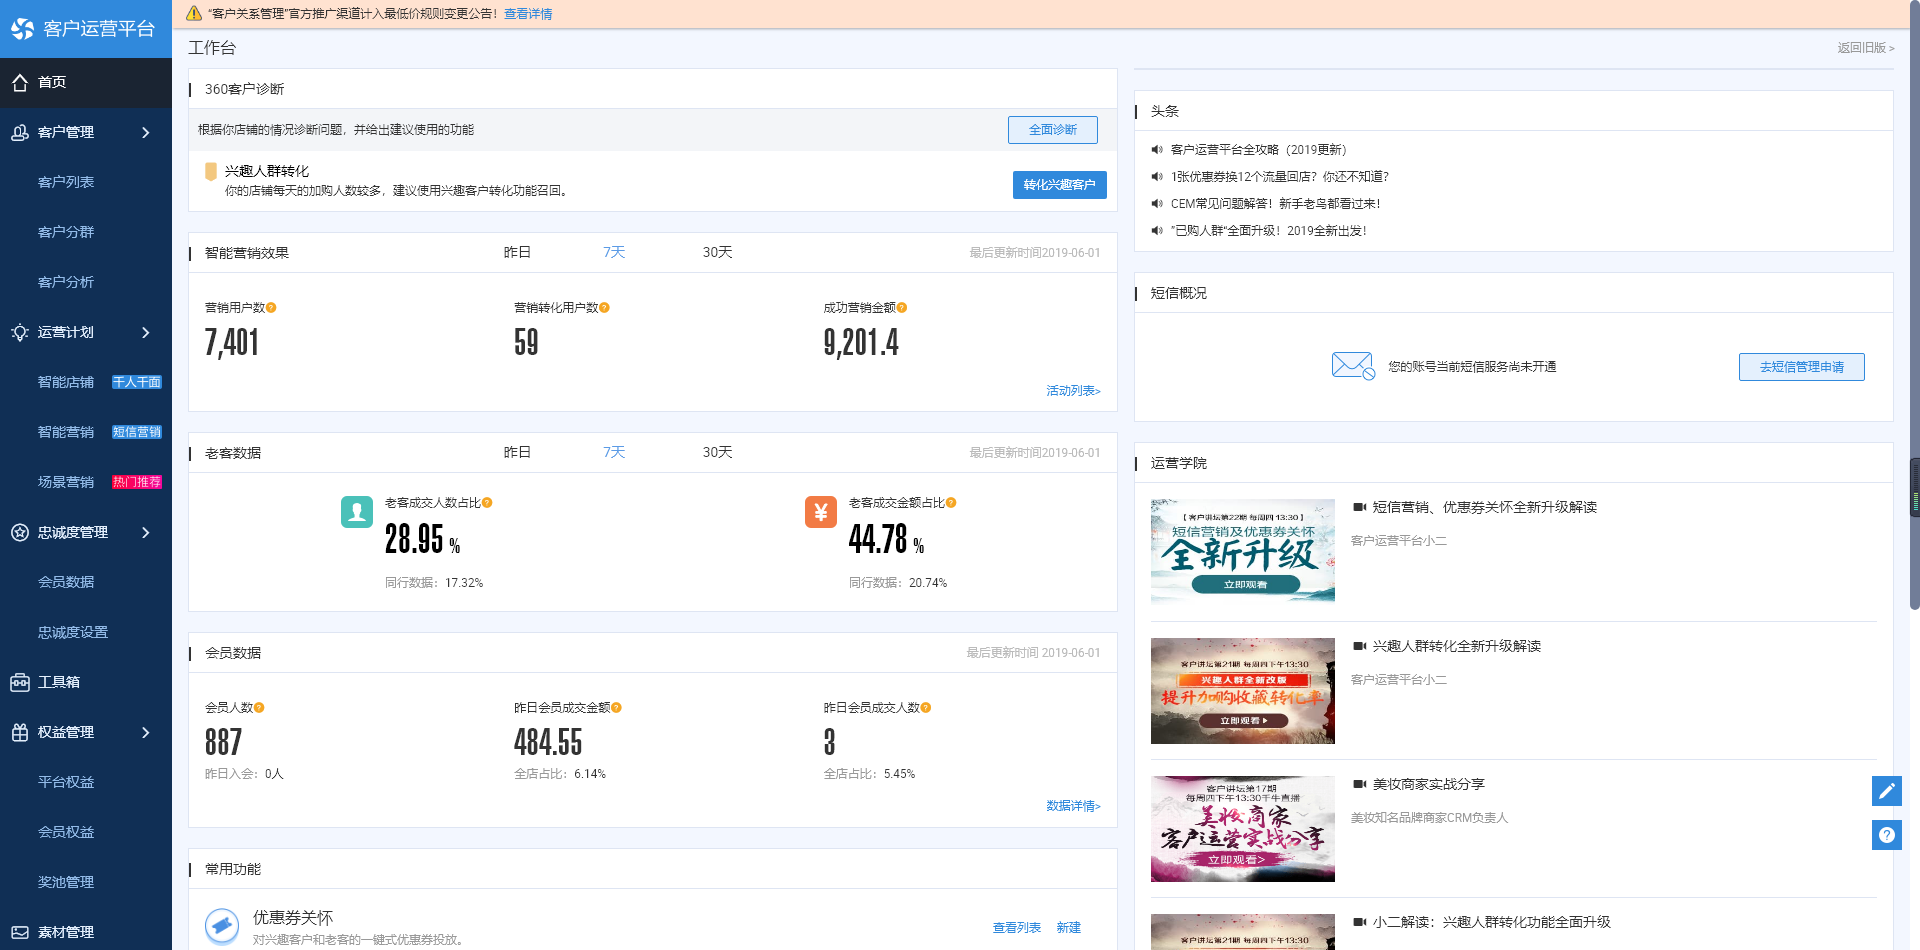The width and height of the screenshot is (1920, 950).
Task: Select 7天 tab in 老客数据
Action: 614,453
